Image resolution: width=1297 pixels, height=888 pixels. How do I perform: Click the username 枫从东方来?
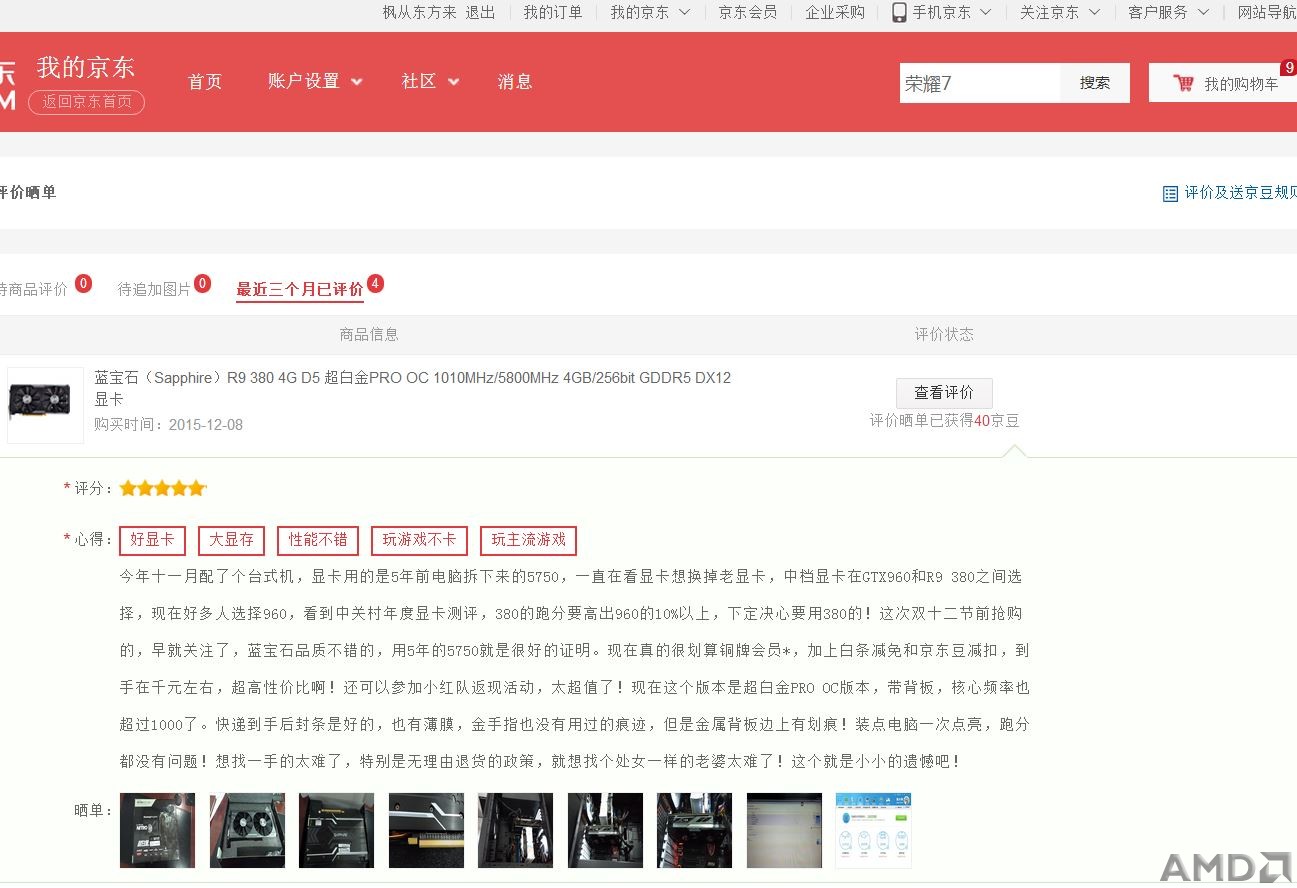coord(420,12)
